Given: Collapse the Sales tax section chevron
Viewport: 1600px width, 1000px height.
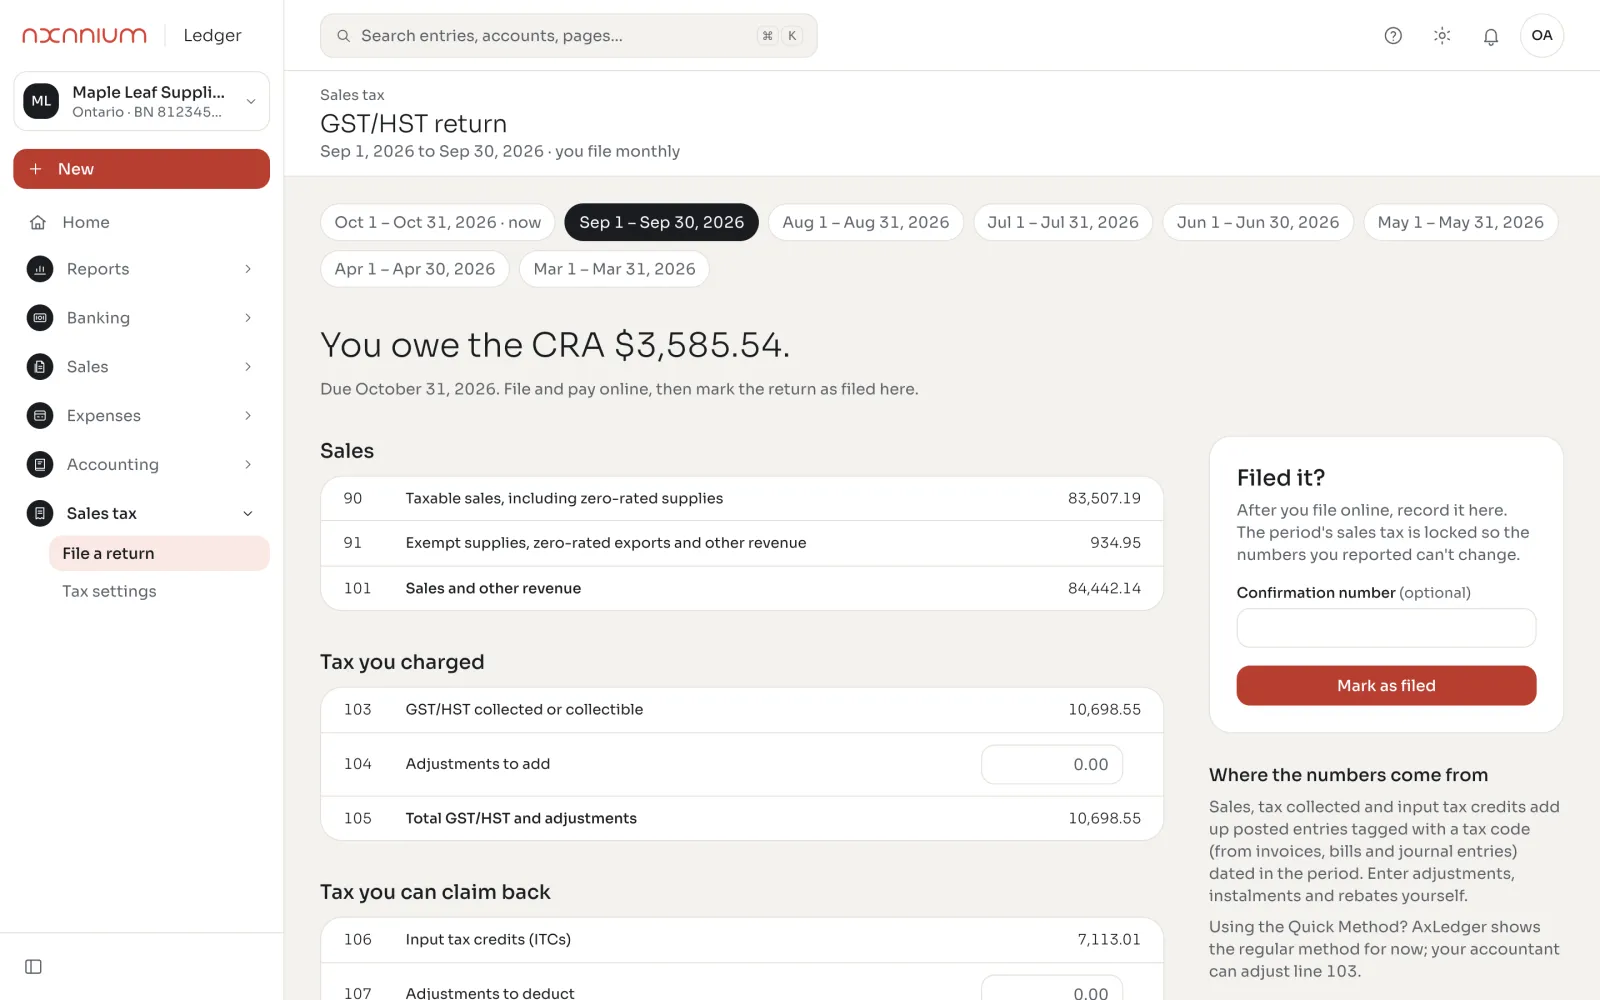Looking at the screenshot, I should pos(248,514).
